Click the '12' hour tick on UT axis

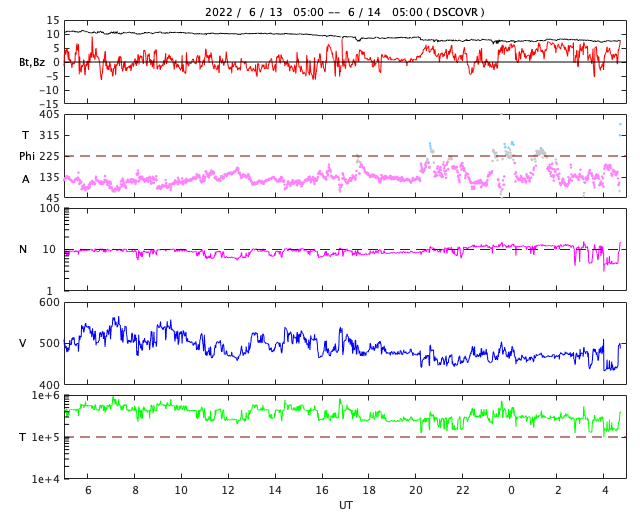point(228,490)
